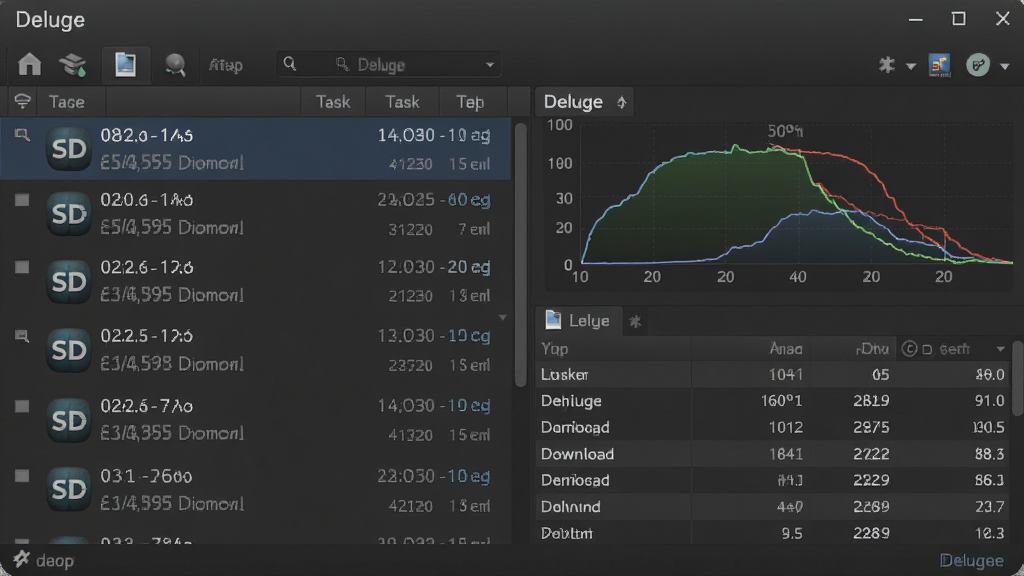The width and height of the screenshot is (1024, 576).
Task: Click asterisk tab beside Lelye
Action: [x=635, y=321]
